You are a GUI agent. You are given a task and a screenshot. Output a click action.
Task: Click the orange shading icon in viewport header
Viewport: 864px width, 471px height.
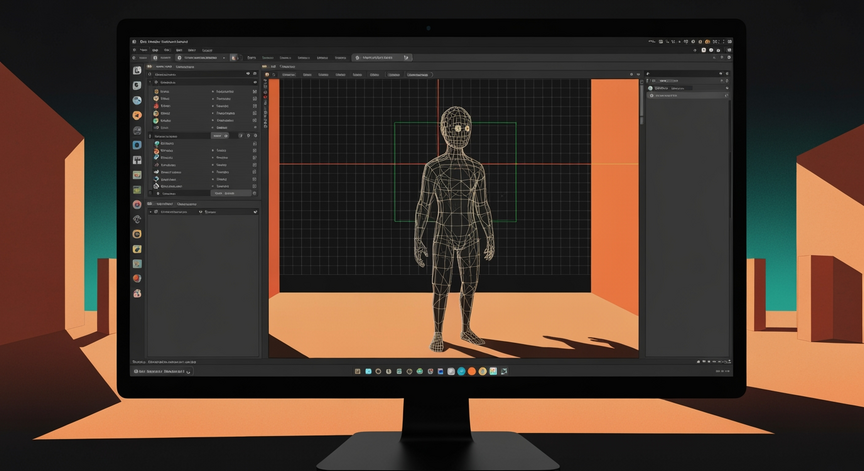click(x=267, y=74)
